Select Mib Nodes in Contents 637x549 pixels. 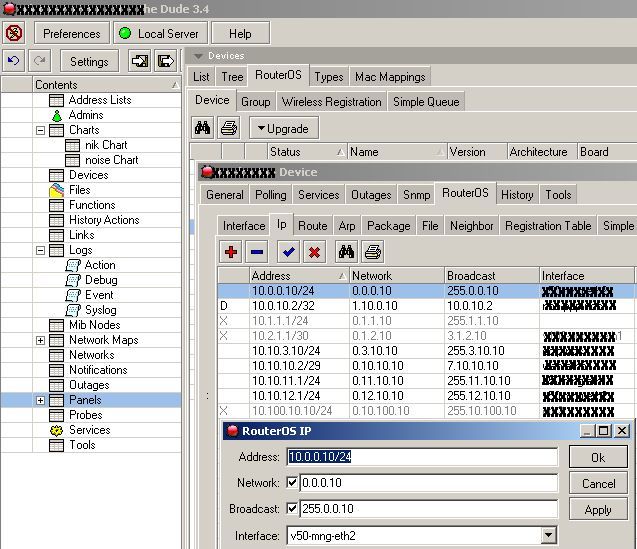(x=95, y=325)
